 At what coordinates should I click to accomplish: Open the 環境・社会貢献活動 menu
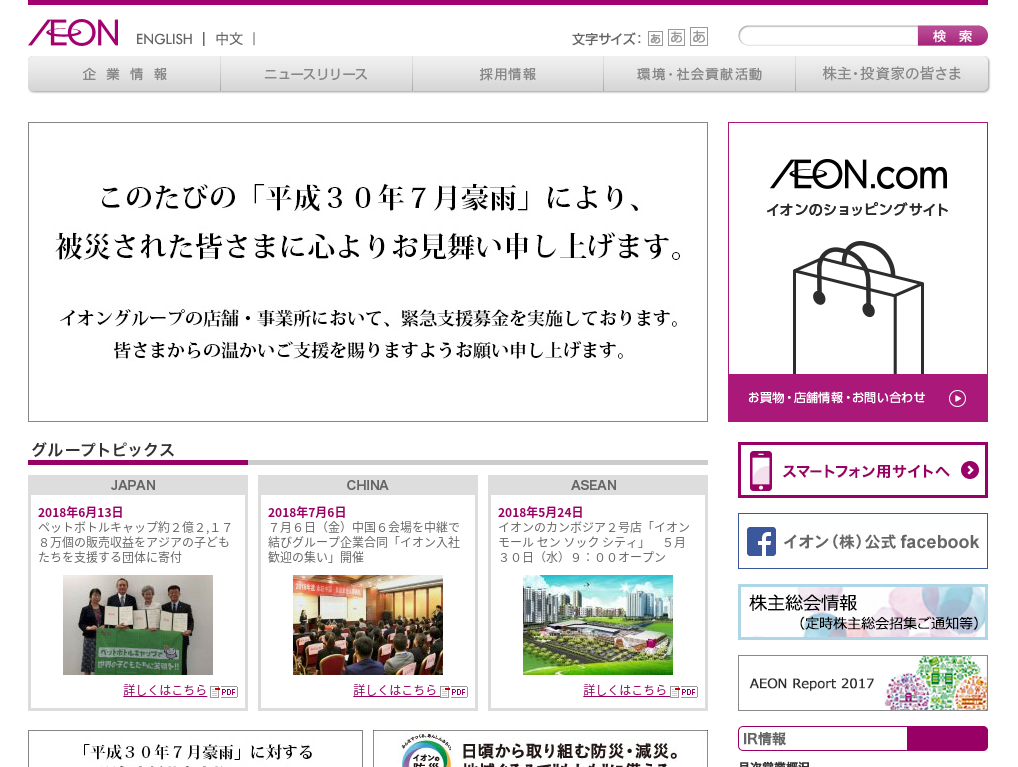tap(699, 74)
